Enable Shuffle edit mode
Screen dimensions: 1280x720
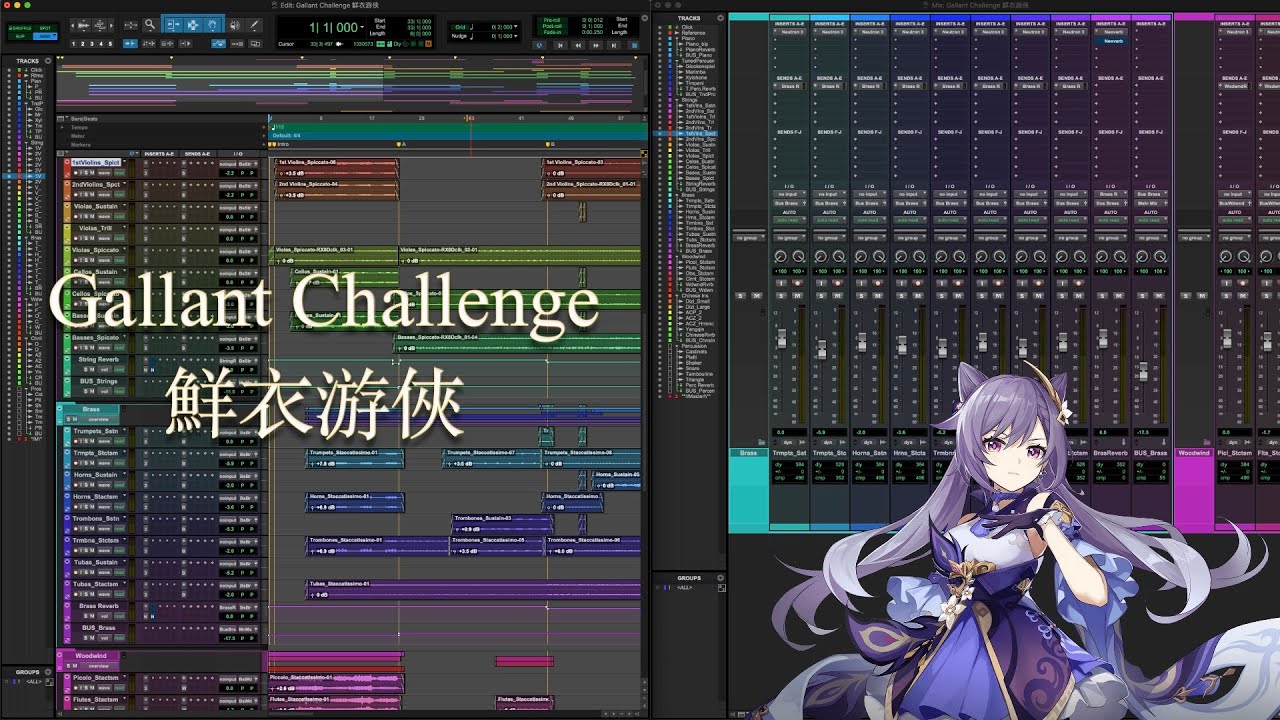(x=20, y=28)
